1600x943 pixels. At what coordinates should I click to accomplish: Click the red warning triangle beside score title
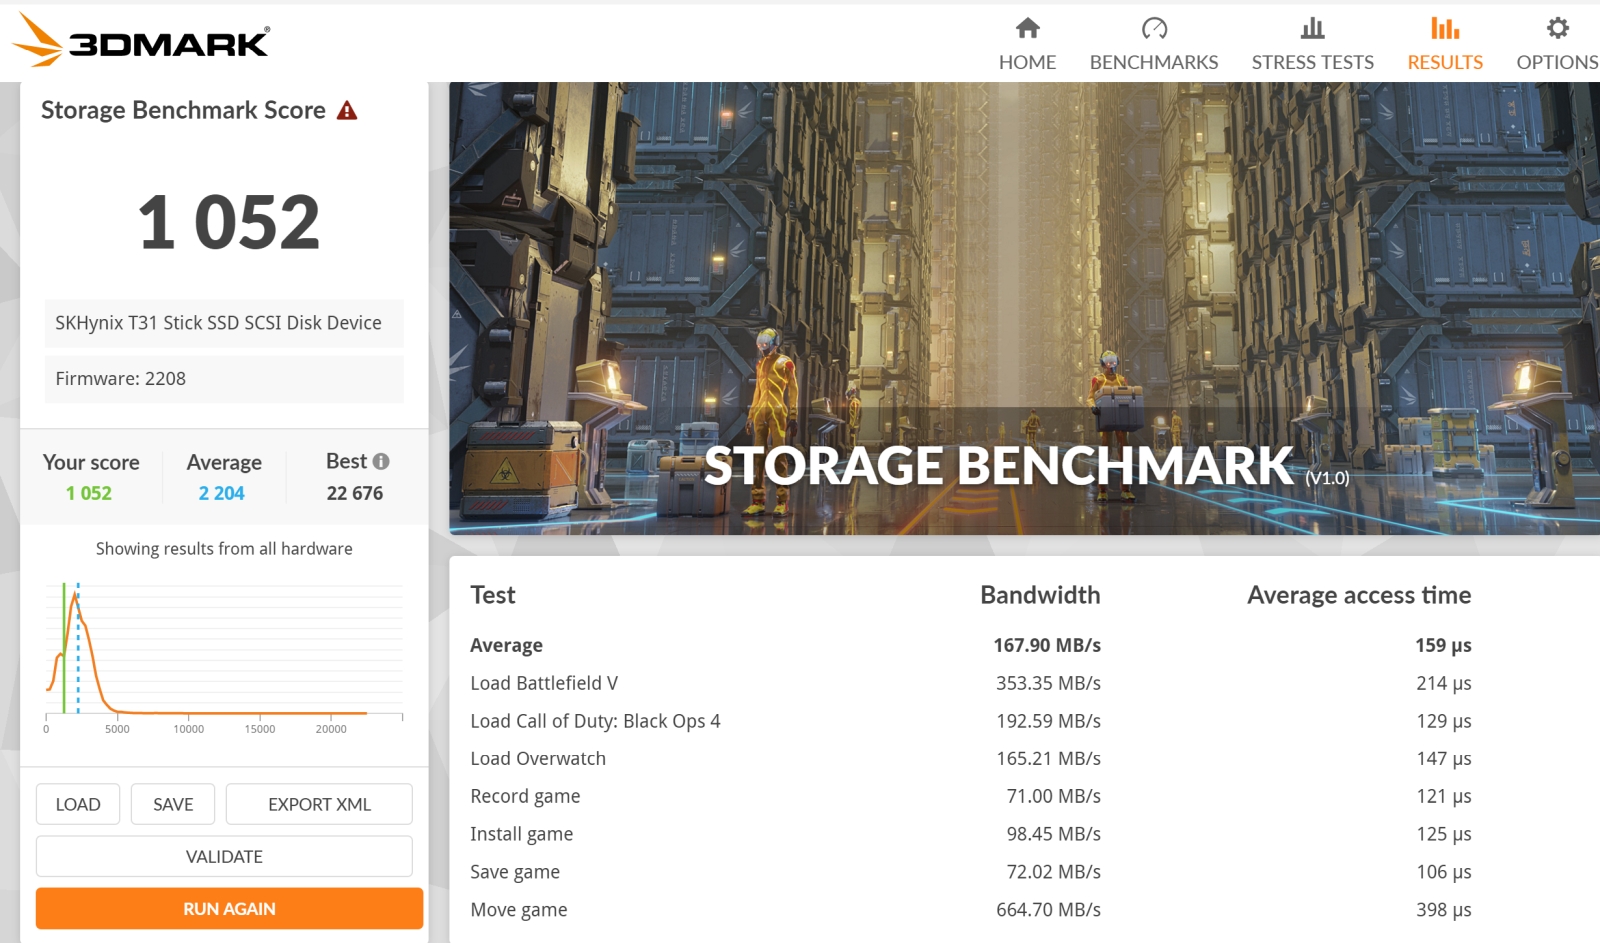tap(347, 110)
